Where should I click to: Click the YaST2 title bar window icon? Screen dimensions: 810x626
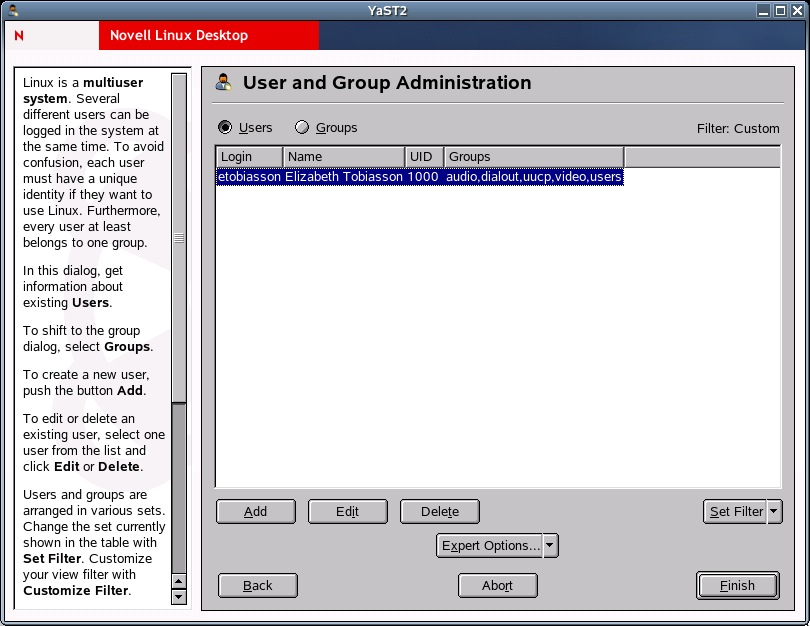[13, 10]
